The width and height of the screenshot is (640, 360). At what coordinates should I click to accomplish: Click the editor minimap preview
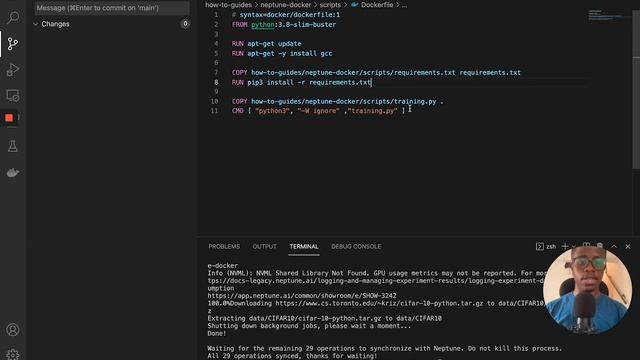click(x=609, y=16)
